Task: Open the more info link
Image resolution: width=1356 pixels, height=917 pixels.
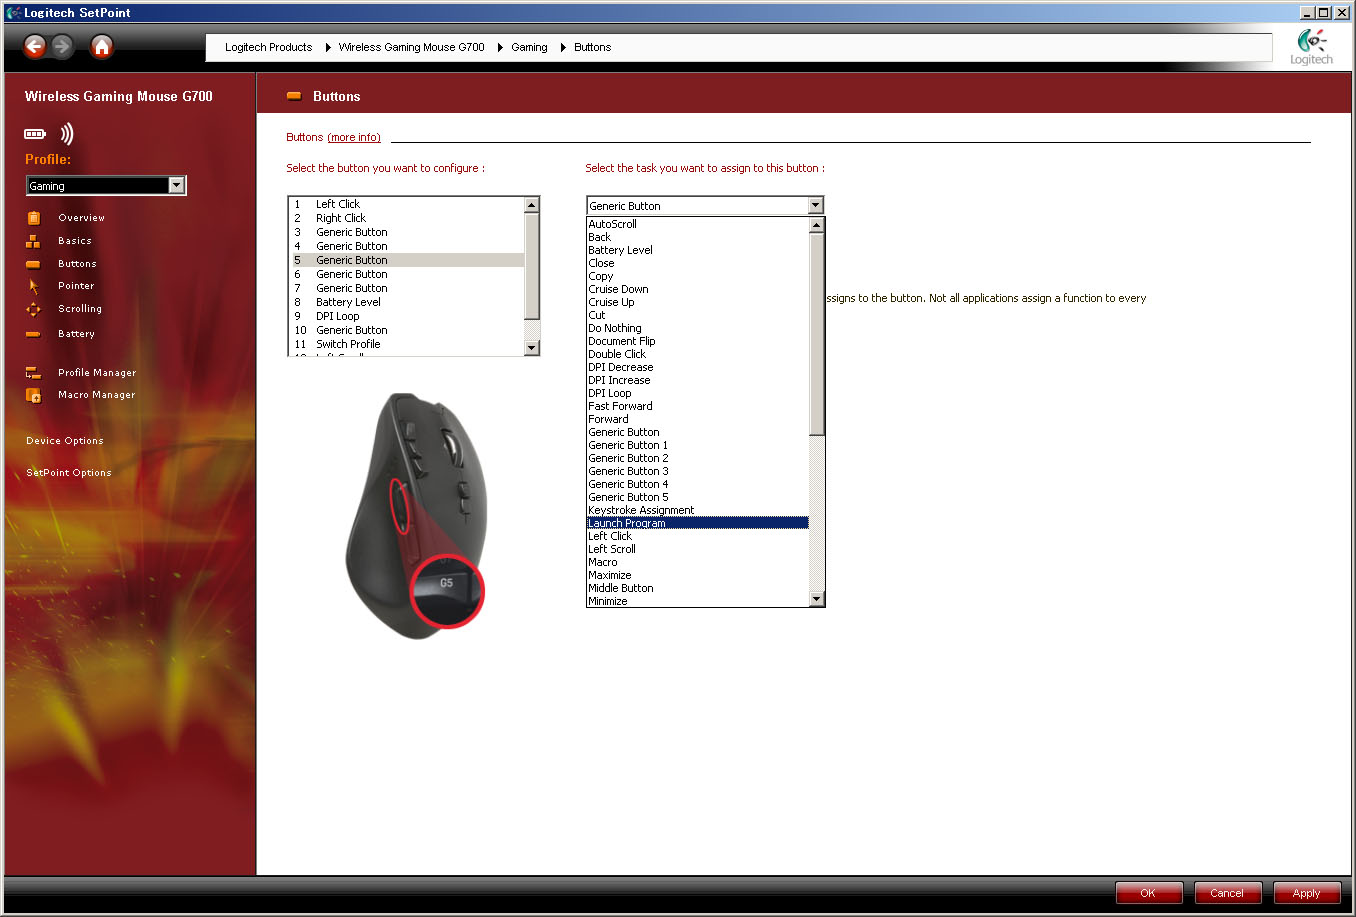Action: (354, 137)
